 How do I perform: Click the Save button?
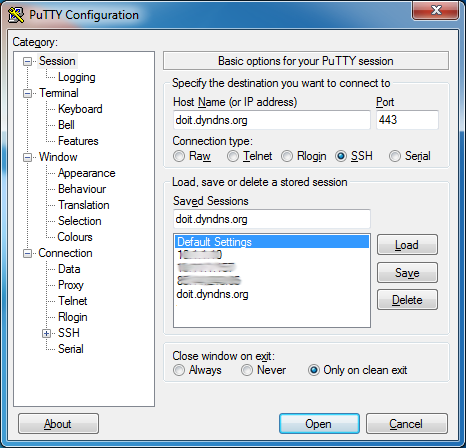pos(407,273)
